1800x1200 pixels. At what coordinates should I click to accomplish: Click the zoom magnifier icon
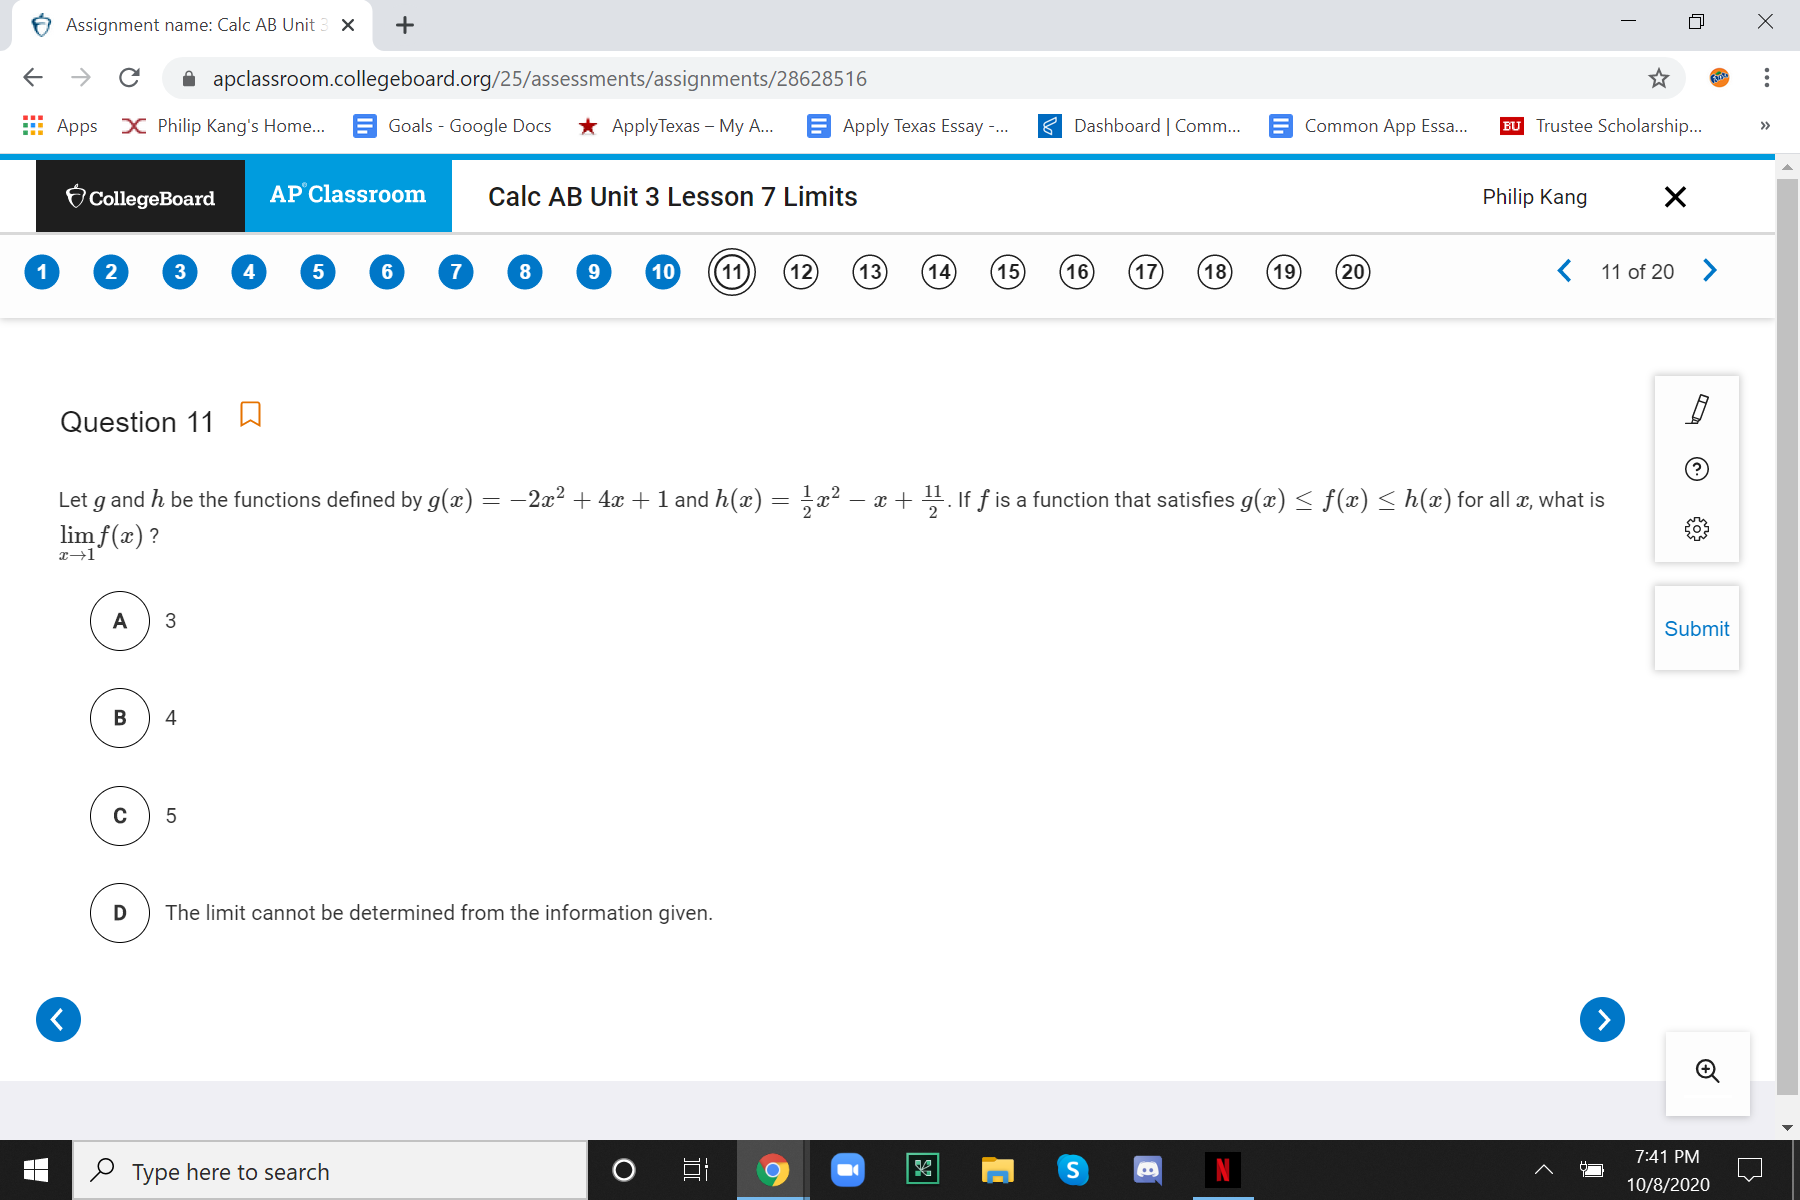(1707, 1071)
